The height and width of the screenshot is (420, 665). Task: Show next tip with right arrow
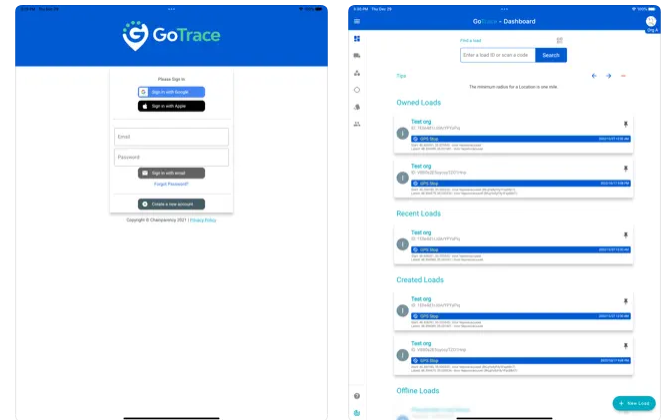point(609,76)
